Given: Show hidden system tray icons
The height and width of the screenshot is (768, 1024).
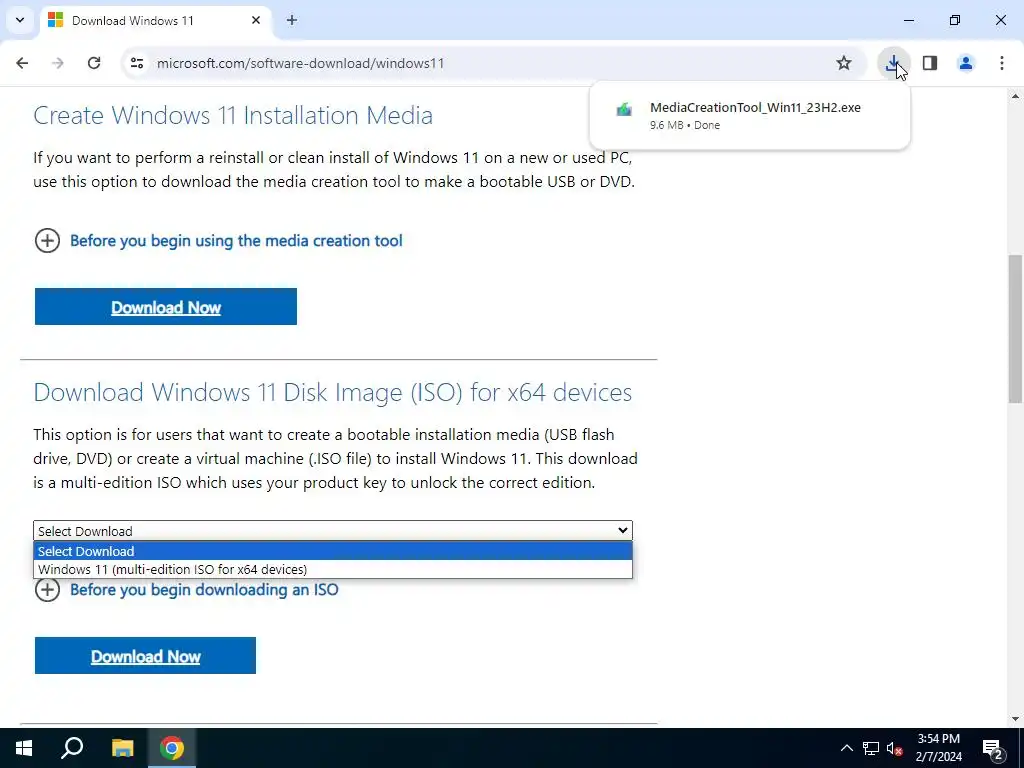Looking at the screenshot, I should point(846,748).
